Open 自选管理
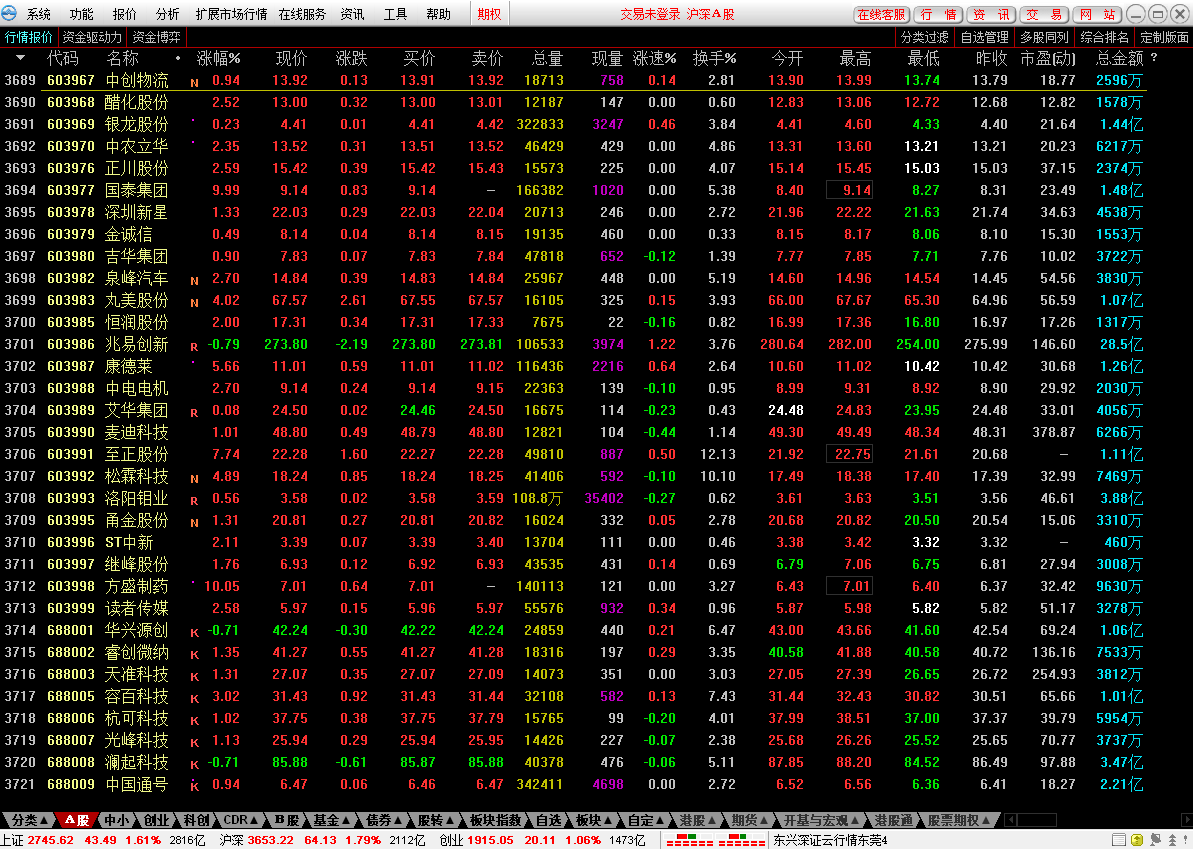 coord(985,37)
